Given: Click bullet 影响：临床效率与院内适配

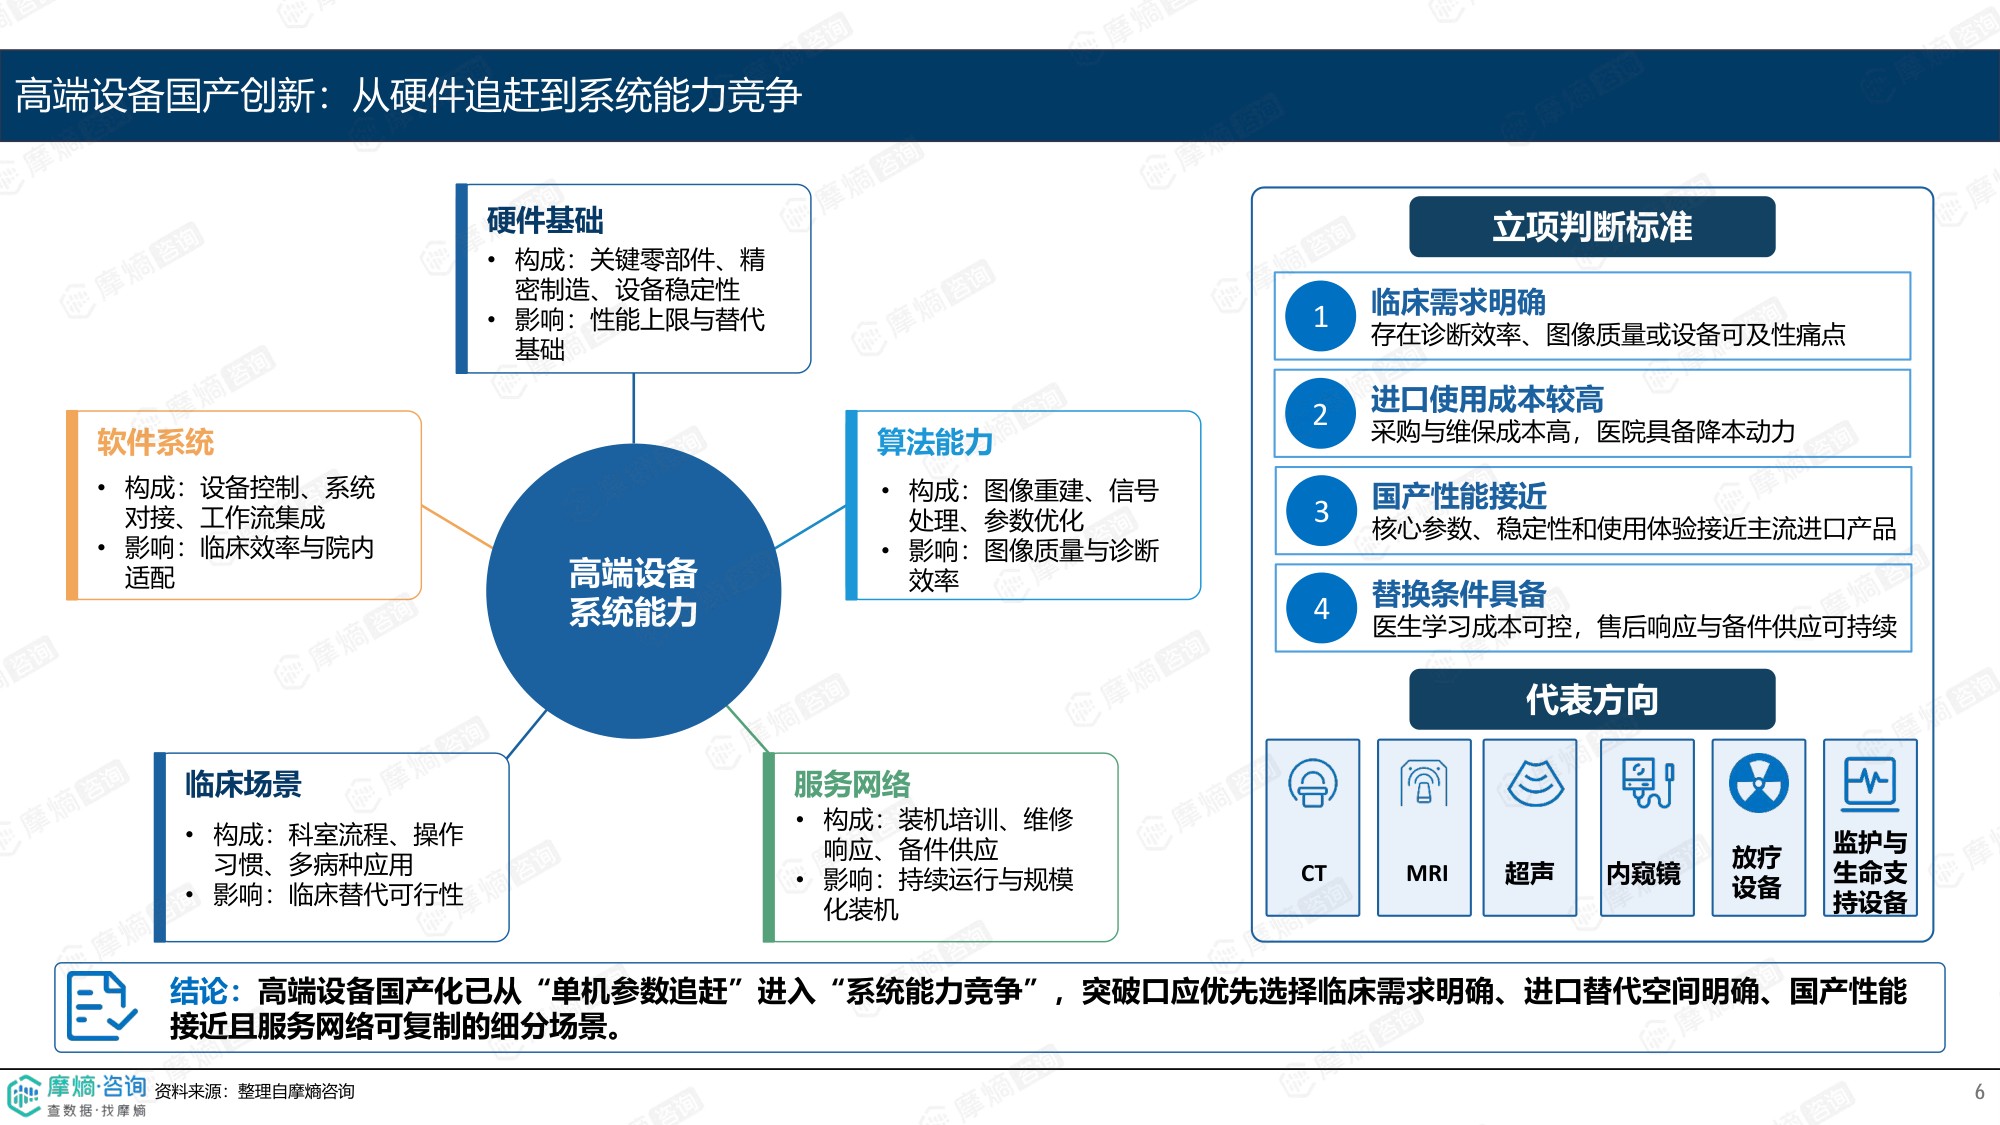Looking at the screenshot, I should (250, 562).
